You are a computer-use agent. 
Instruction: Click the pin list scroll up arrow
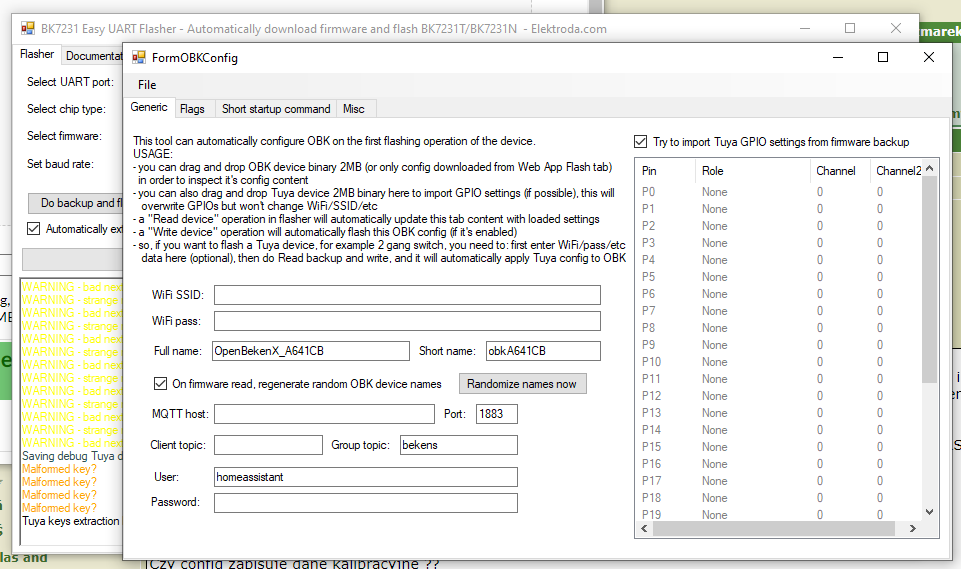[929, 168]
